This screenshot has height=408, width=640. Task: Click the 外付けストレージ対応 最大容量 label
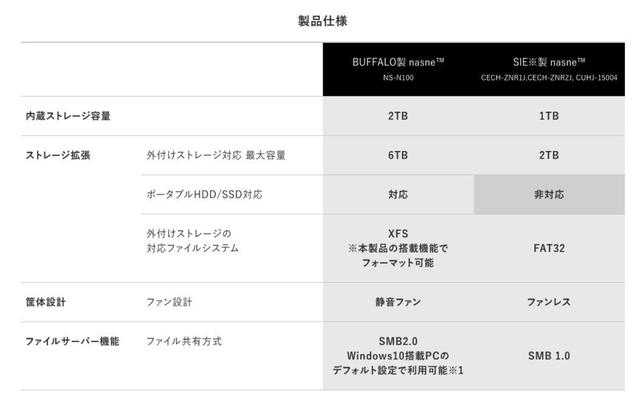click(x=216, y=155)
